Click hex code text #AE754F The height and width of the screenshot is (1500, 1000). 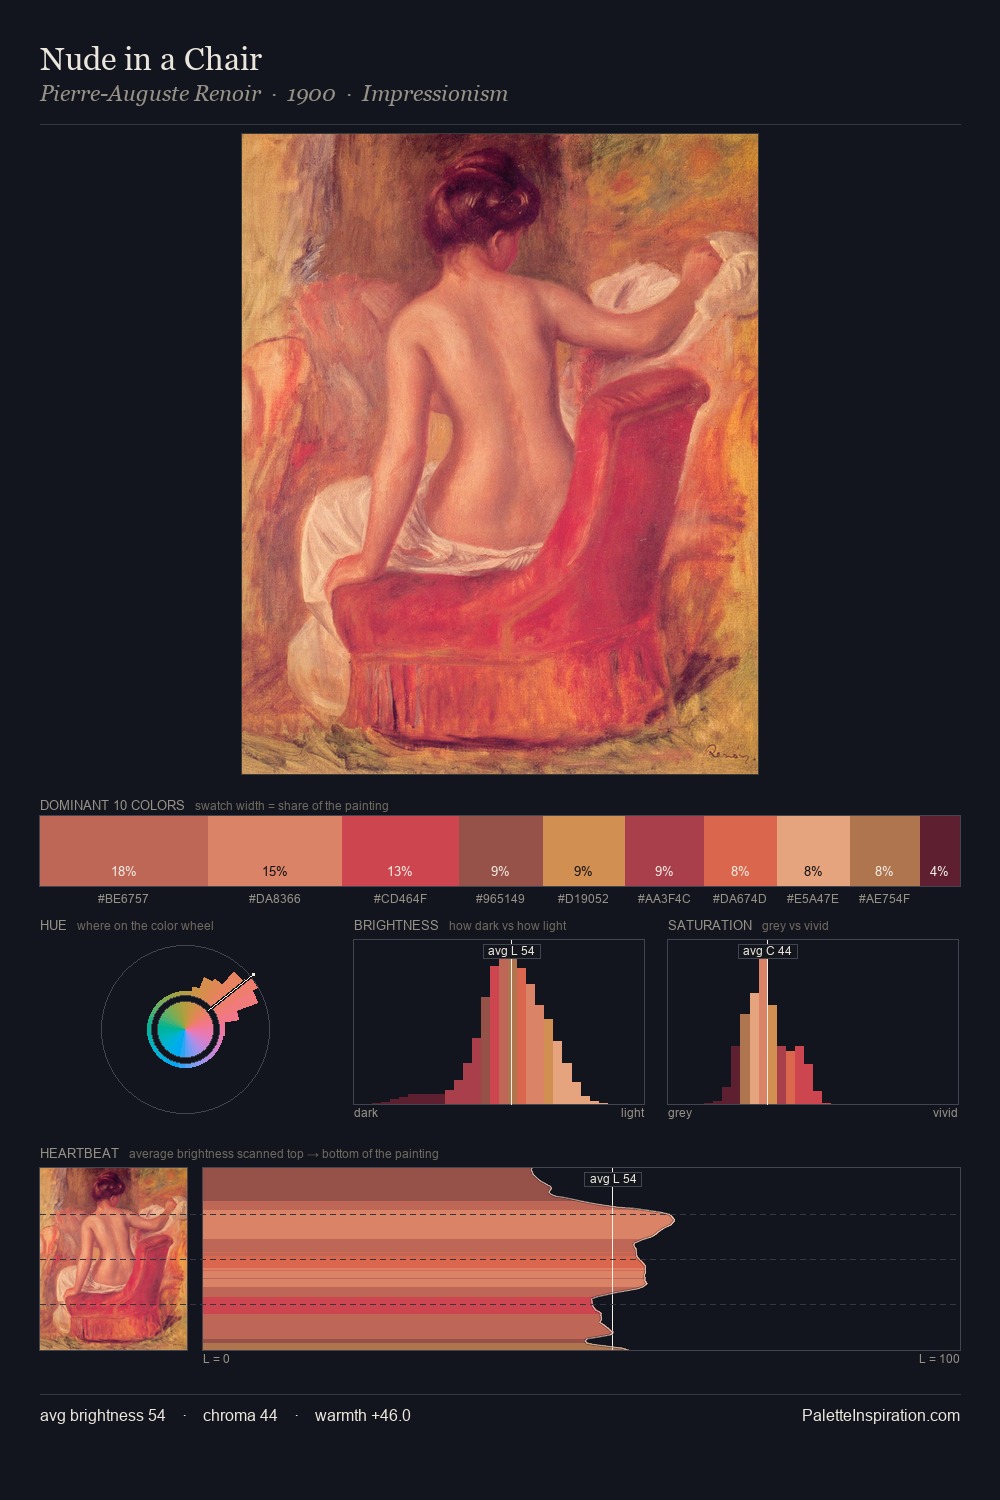[884, 898]
